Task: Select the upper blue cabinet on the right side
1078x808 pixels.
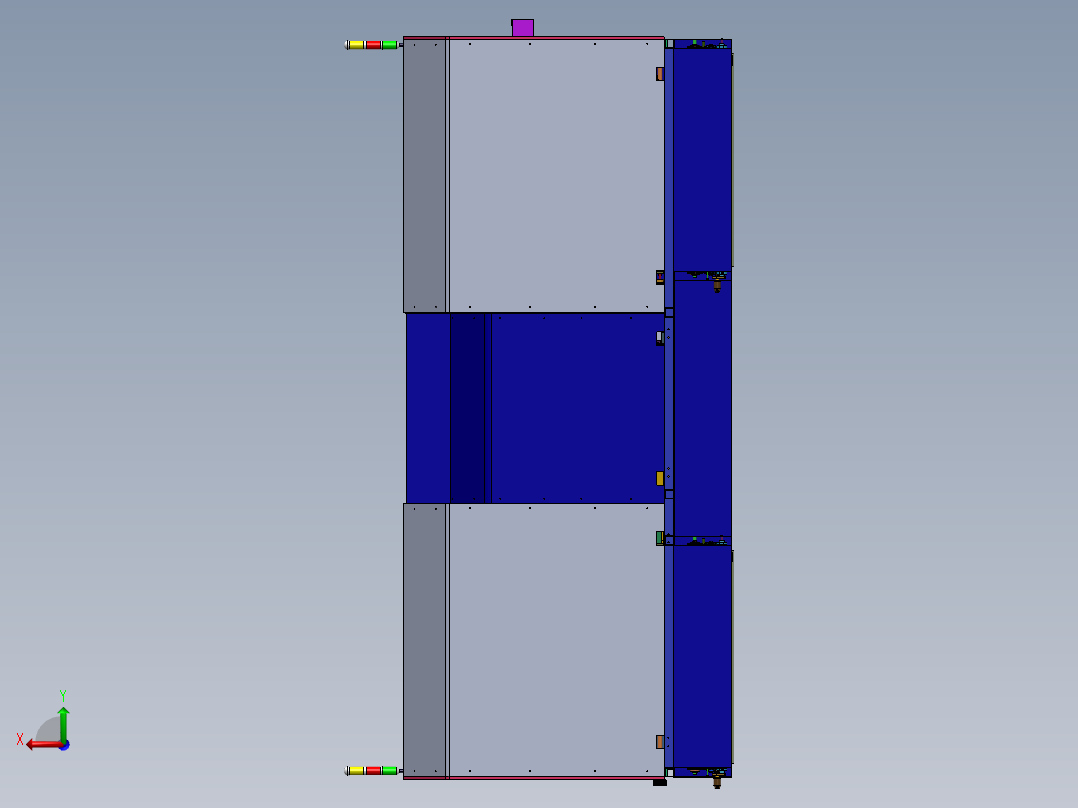Action: tap(702, 159)
